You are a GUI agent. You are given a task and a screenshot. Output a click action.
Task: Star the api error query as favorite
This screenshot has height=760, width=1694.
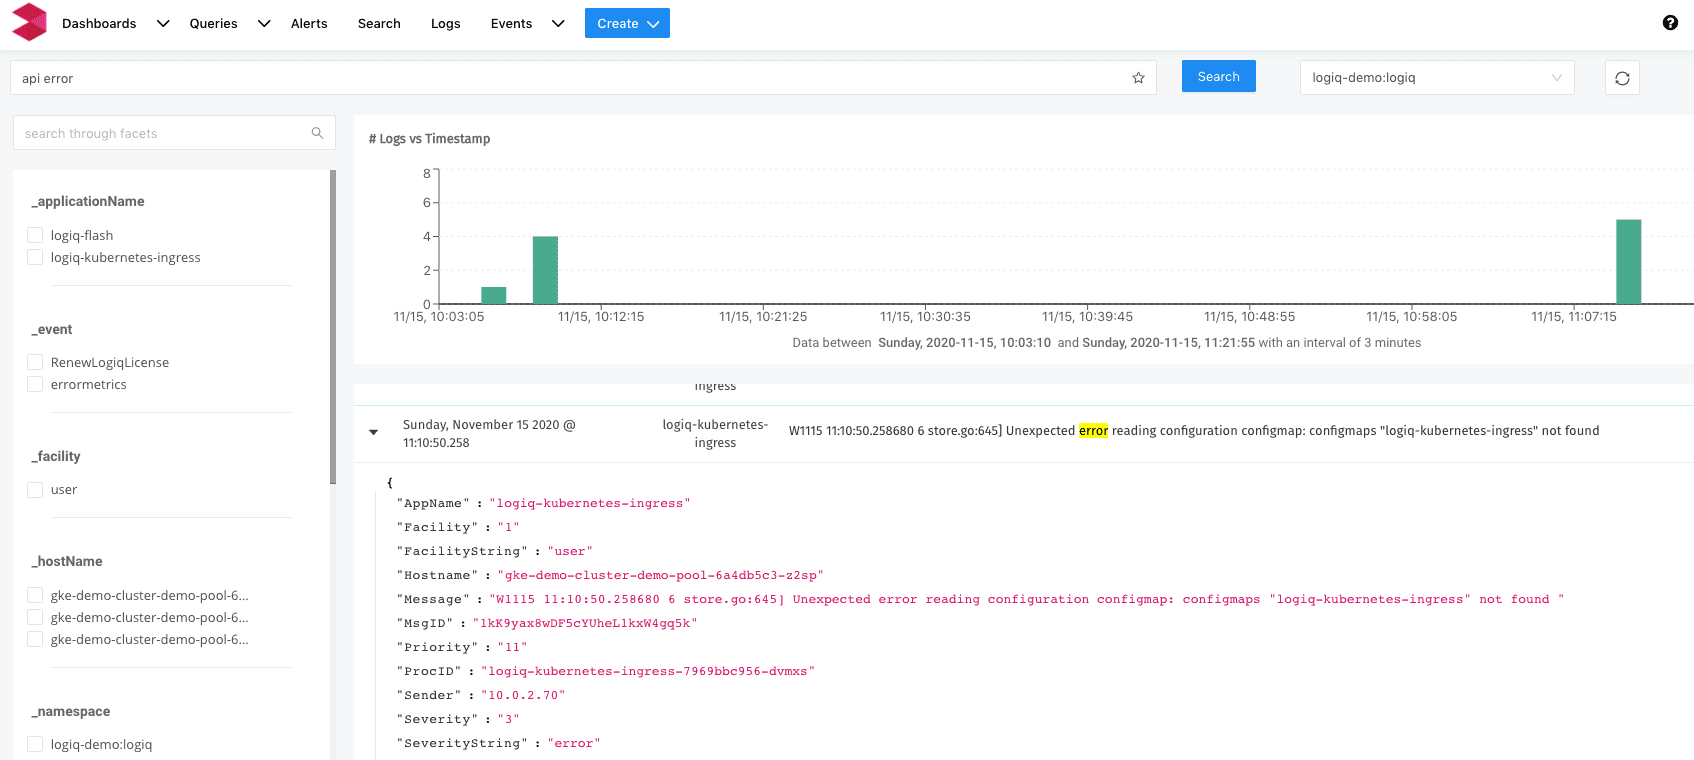point(1138,78)
